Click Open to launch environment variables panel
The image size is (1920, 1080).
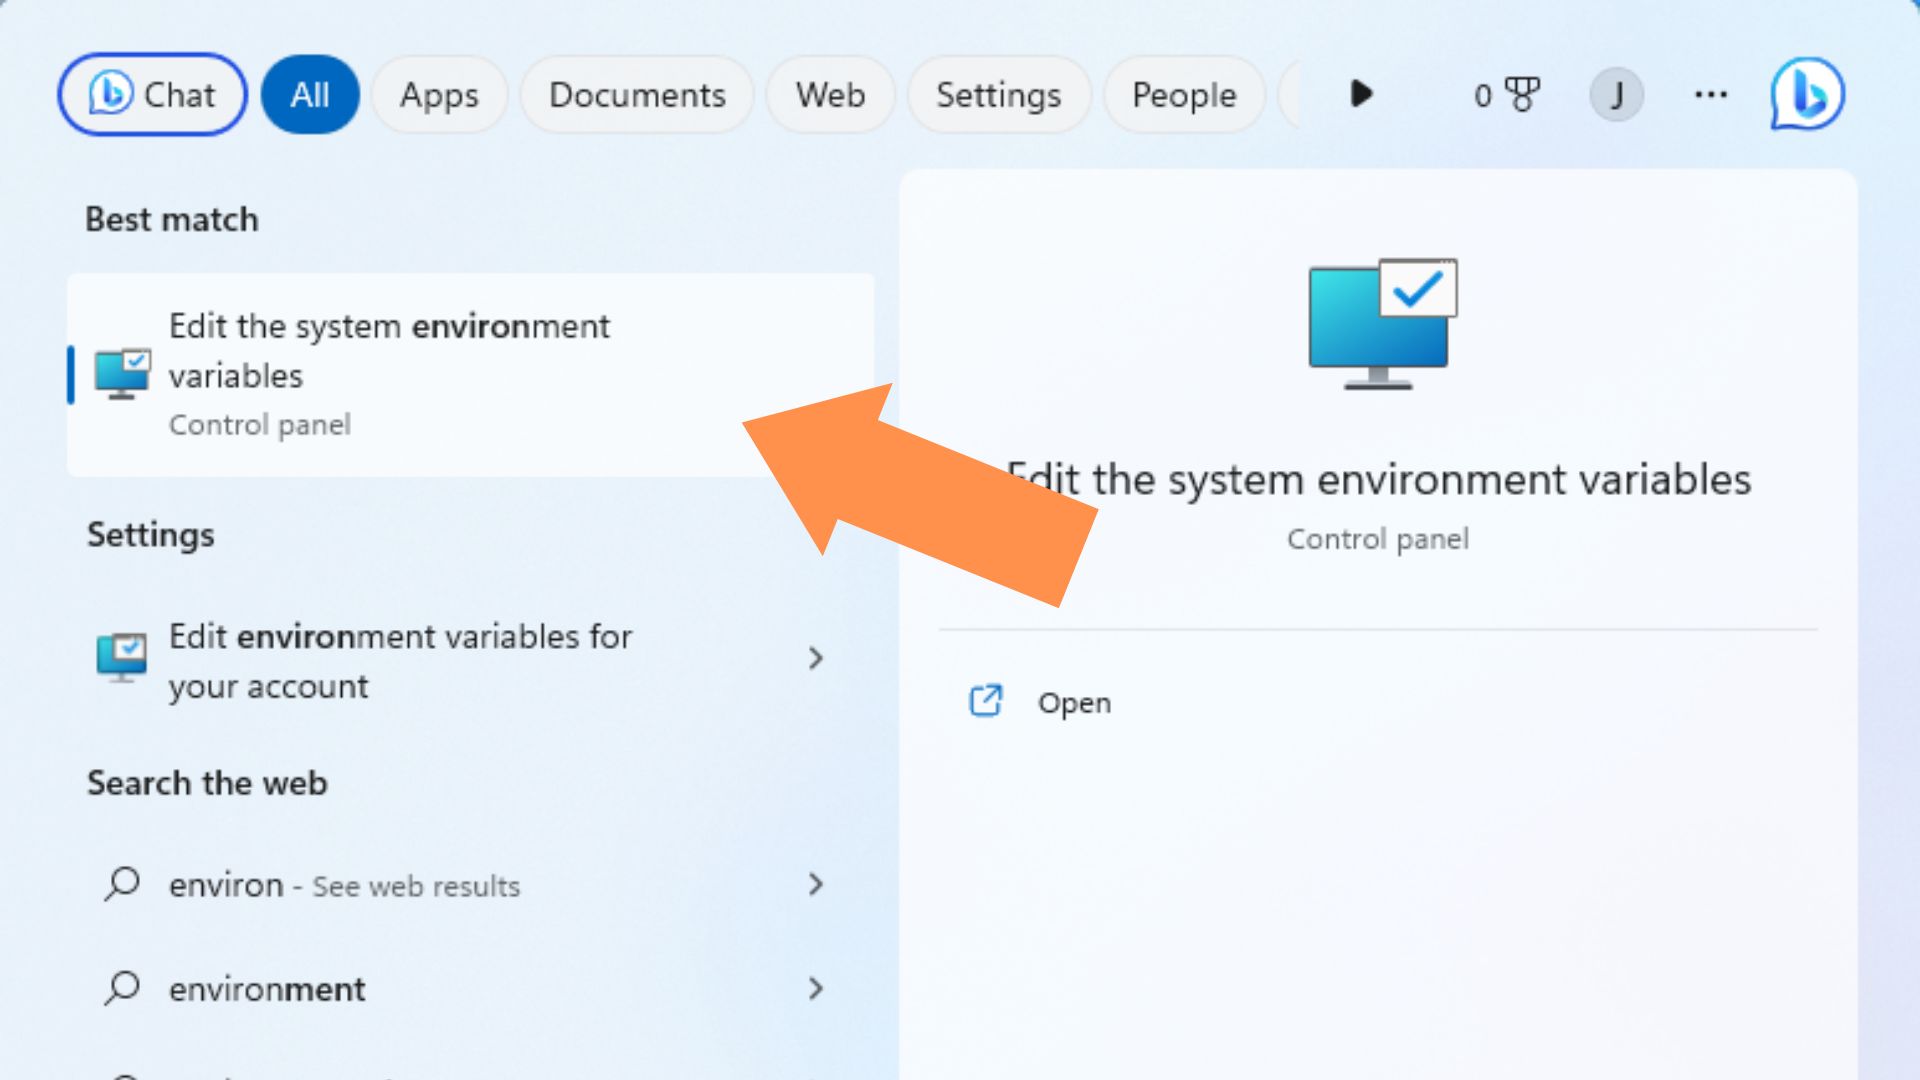coord(1073,700)
